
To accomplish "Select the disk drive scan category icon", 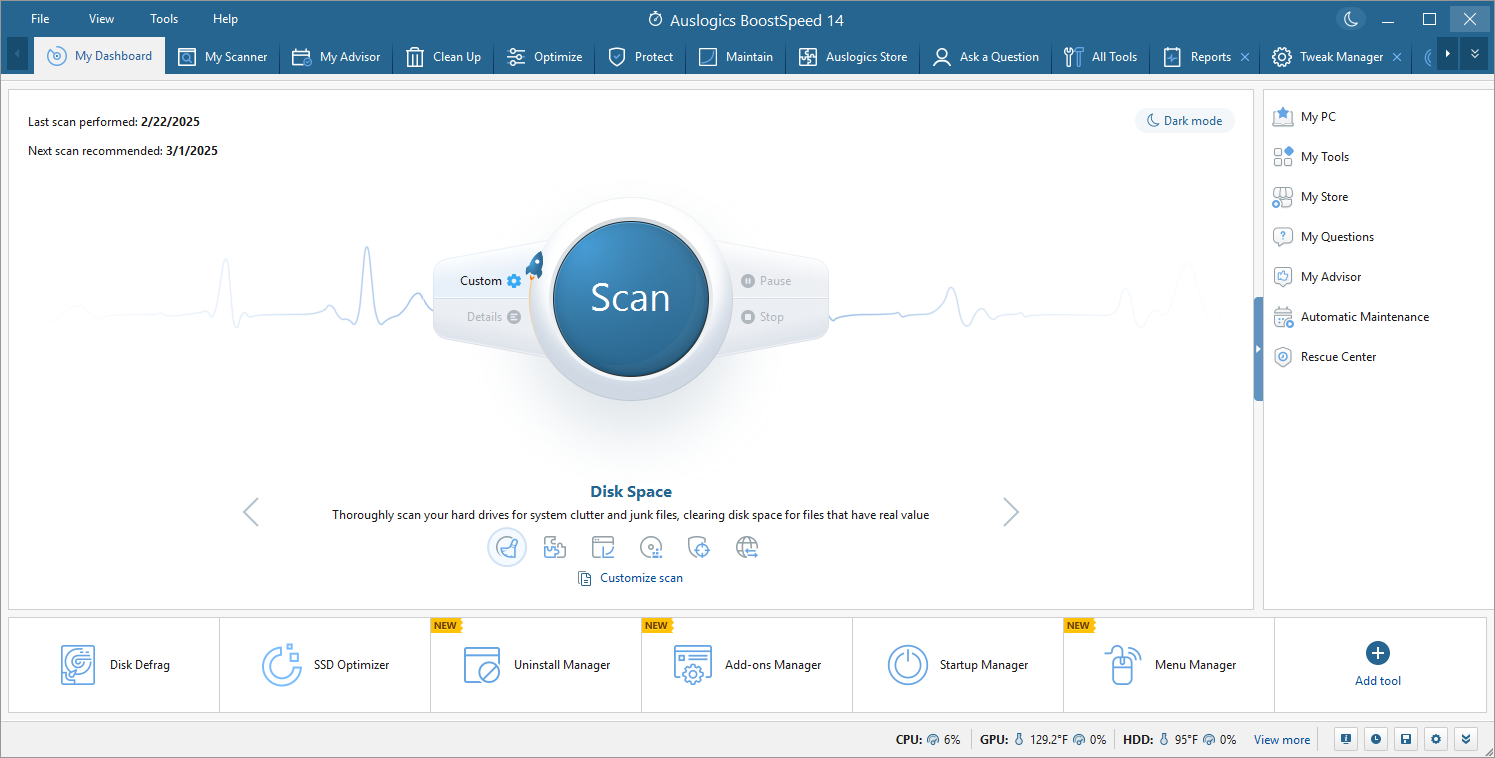I will point(651,547).
